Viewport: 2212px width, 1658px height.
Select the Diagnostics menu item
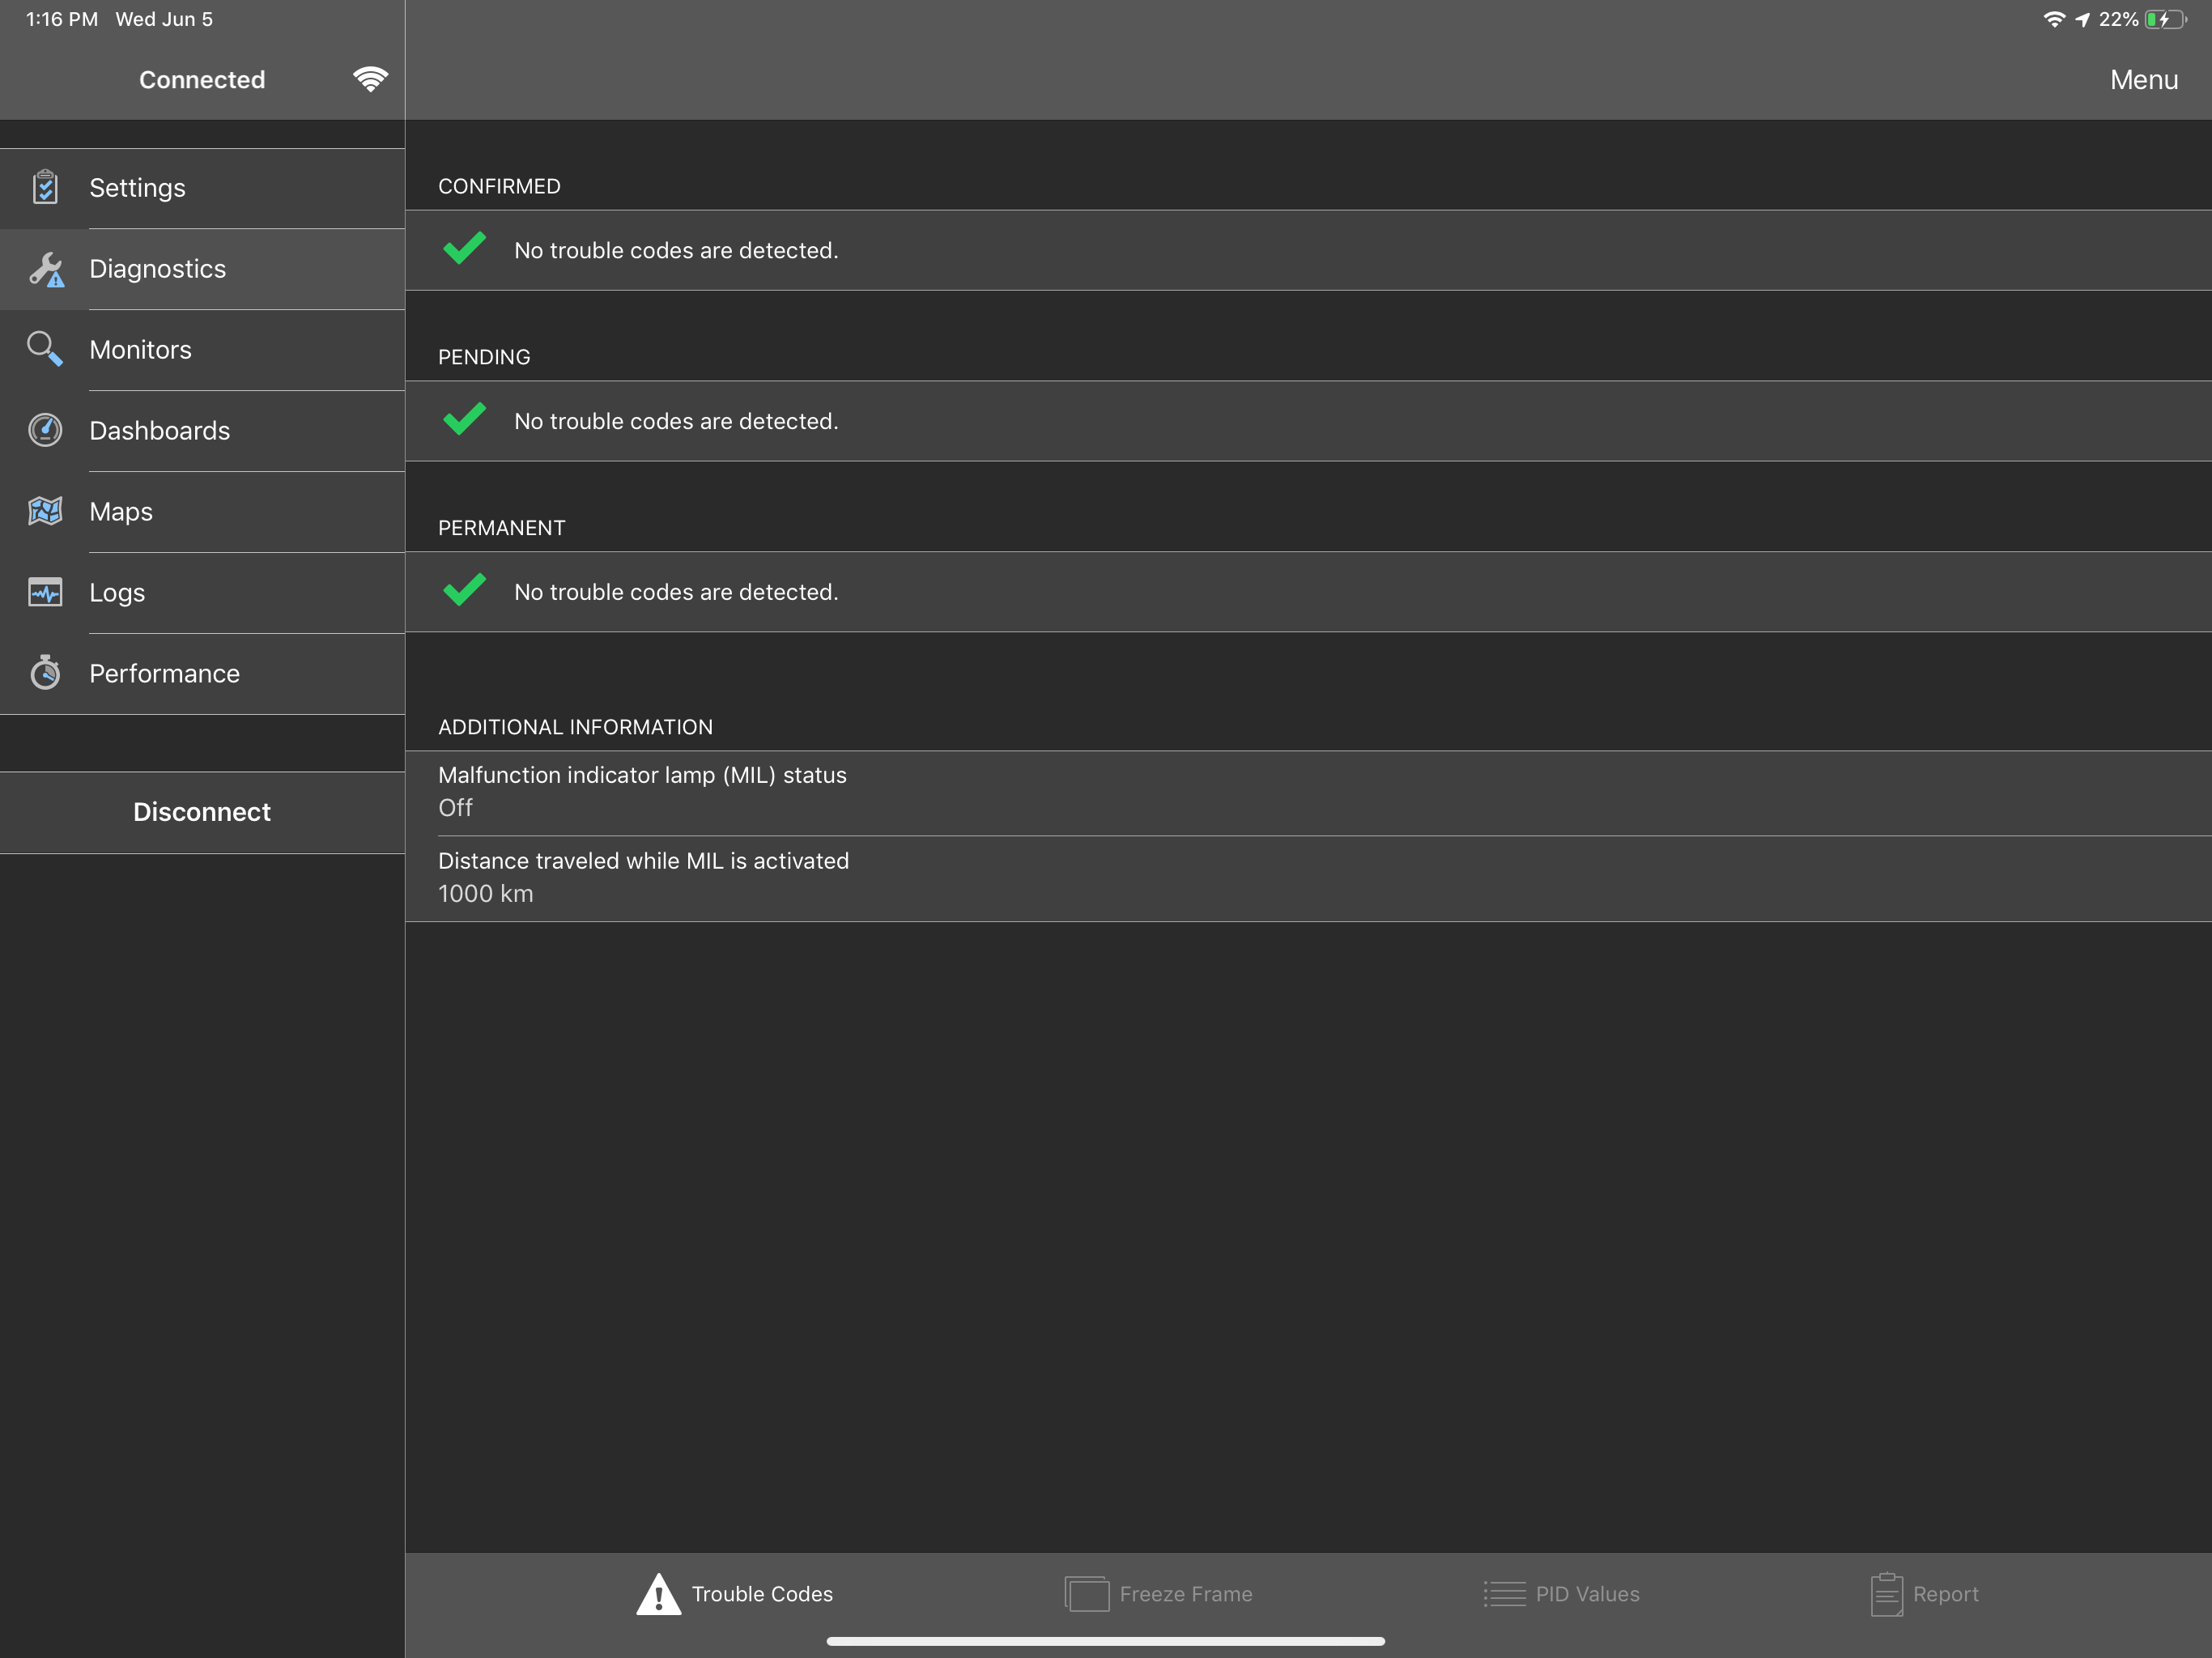coord(202,269)
